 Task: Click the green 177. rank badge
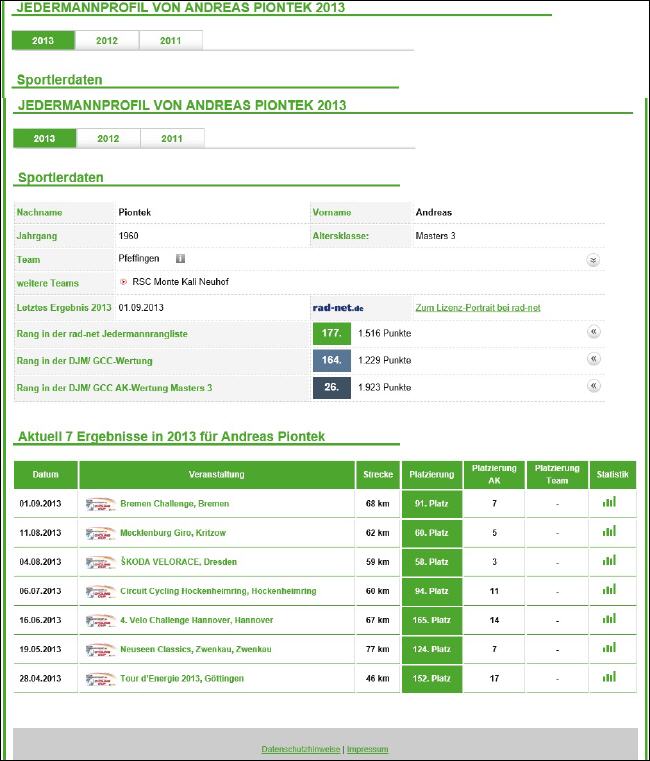click(x=331, y=333)
